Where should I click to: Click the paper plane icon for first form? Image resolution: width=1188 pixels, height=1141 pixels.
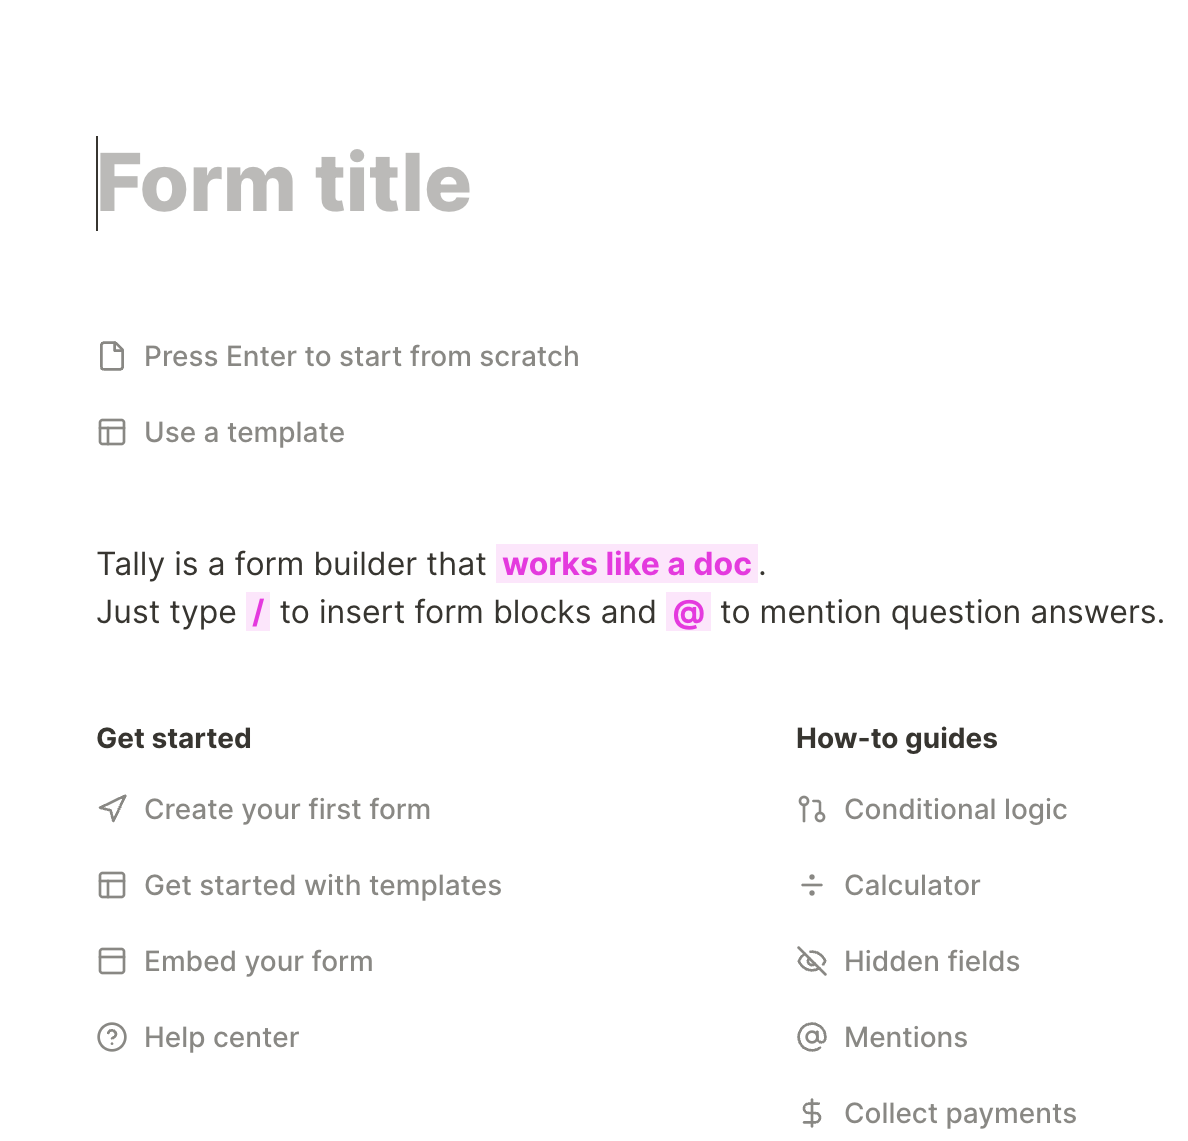pos(112,809)
